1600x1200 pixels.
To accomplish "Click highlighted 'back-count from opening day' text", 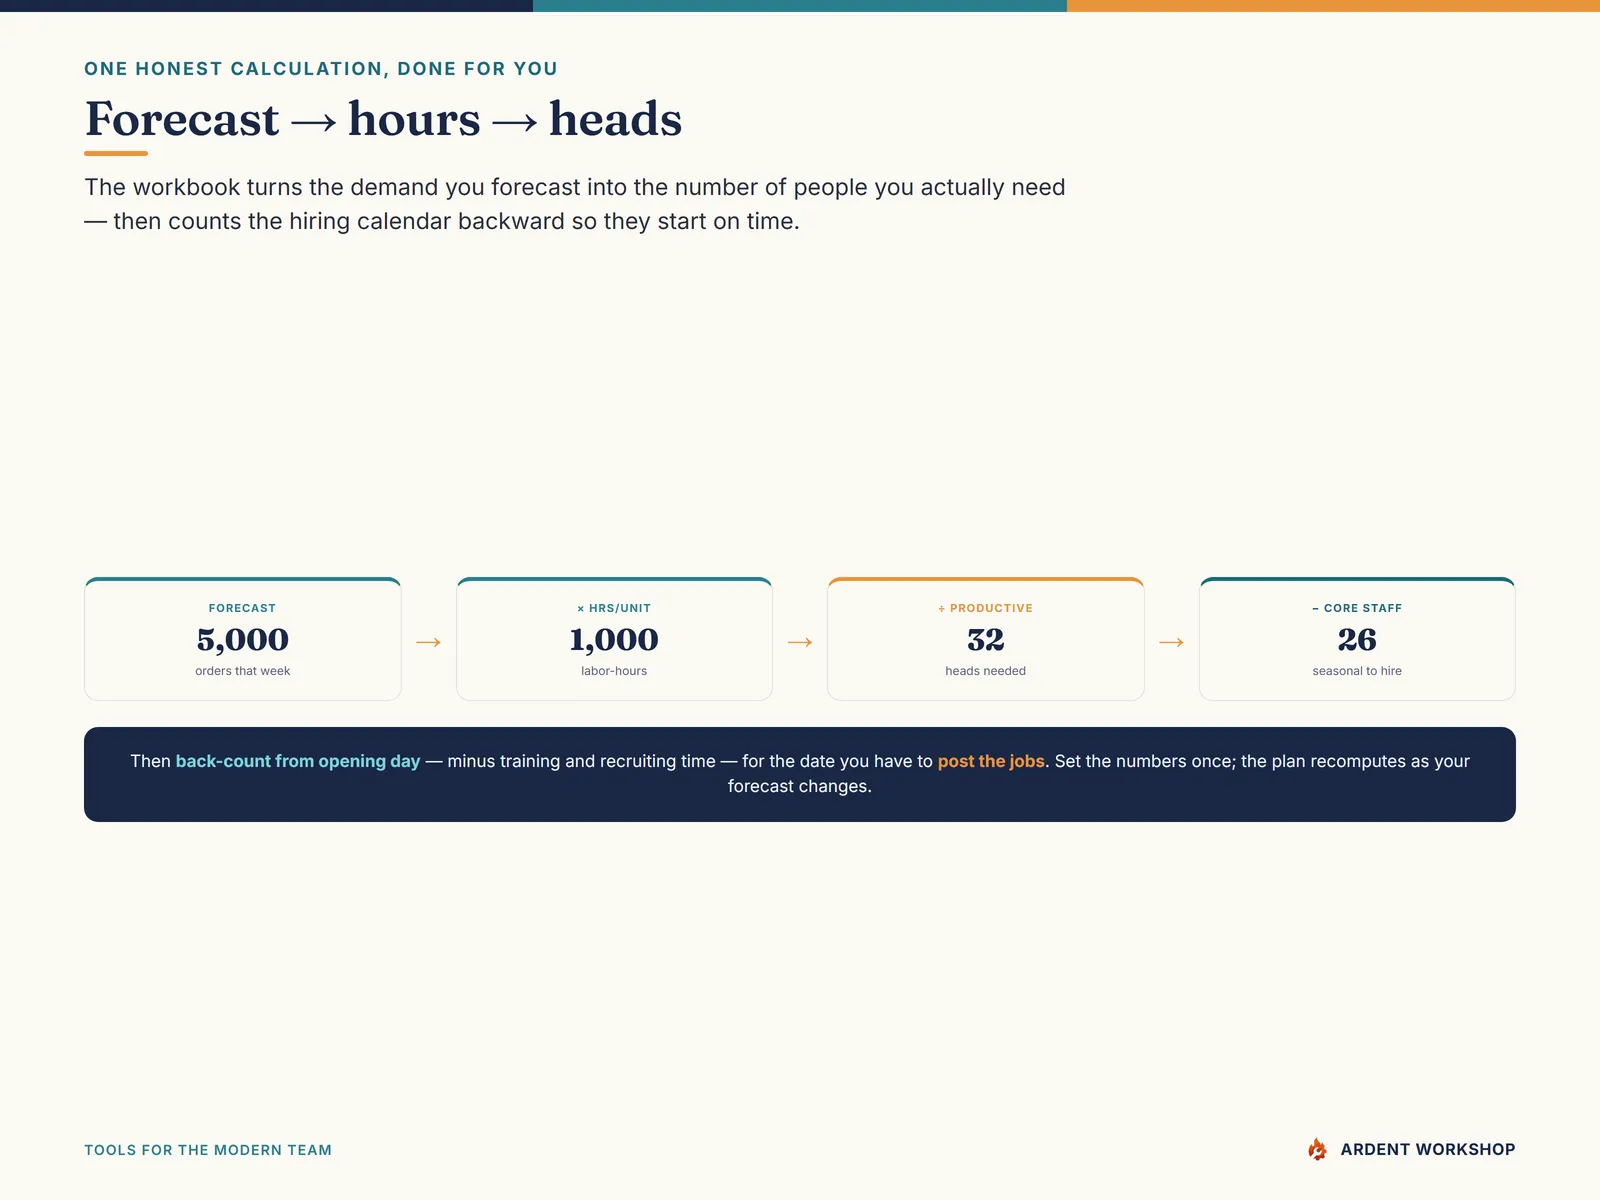I will [x=298, y=761].
